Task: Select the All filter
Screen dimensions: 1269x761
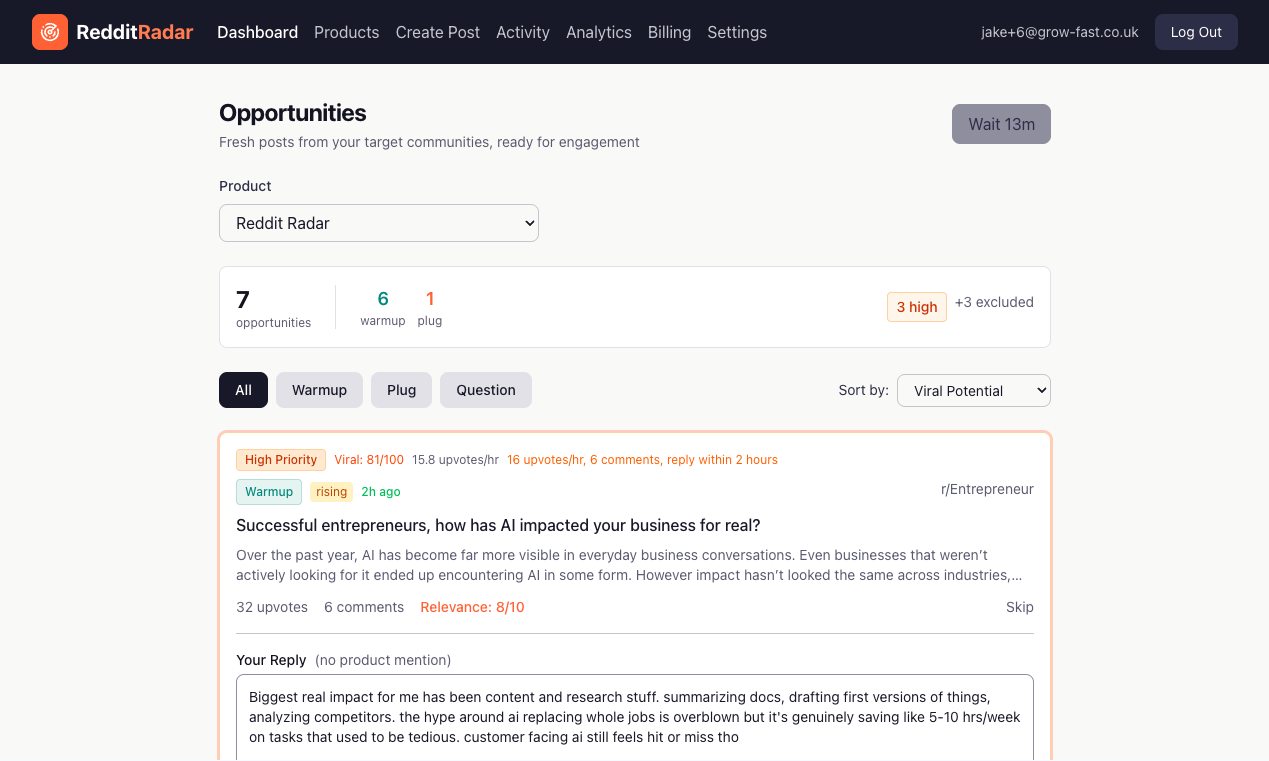Action: point(243,389)
